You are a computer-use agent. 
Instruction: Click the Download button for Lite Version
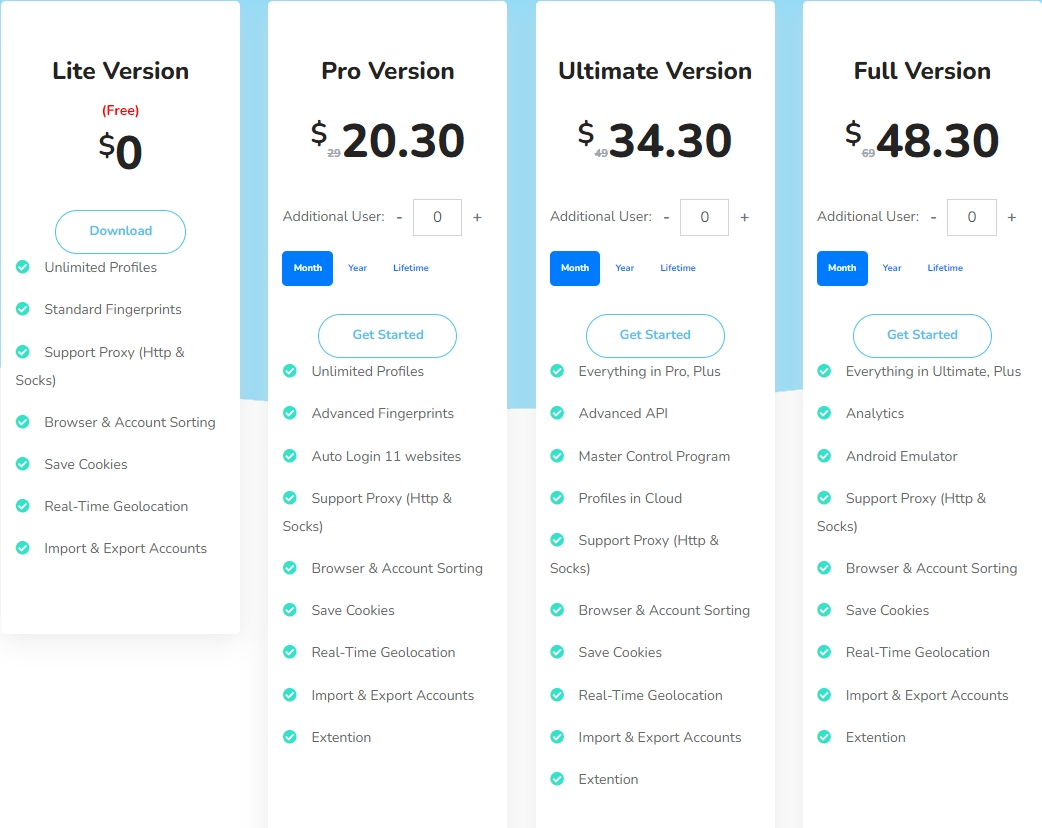[x=120, y=231]
